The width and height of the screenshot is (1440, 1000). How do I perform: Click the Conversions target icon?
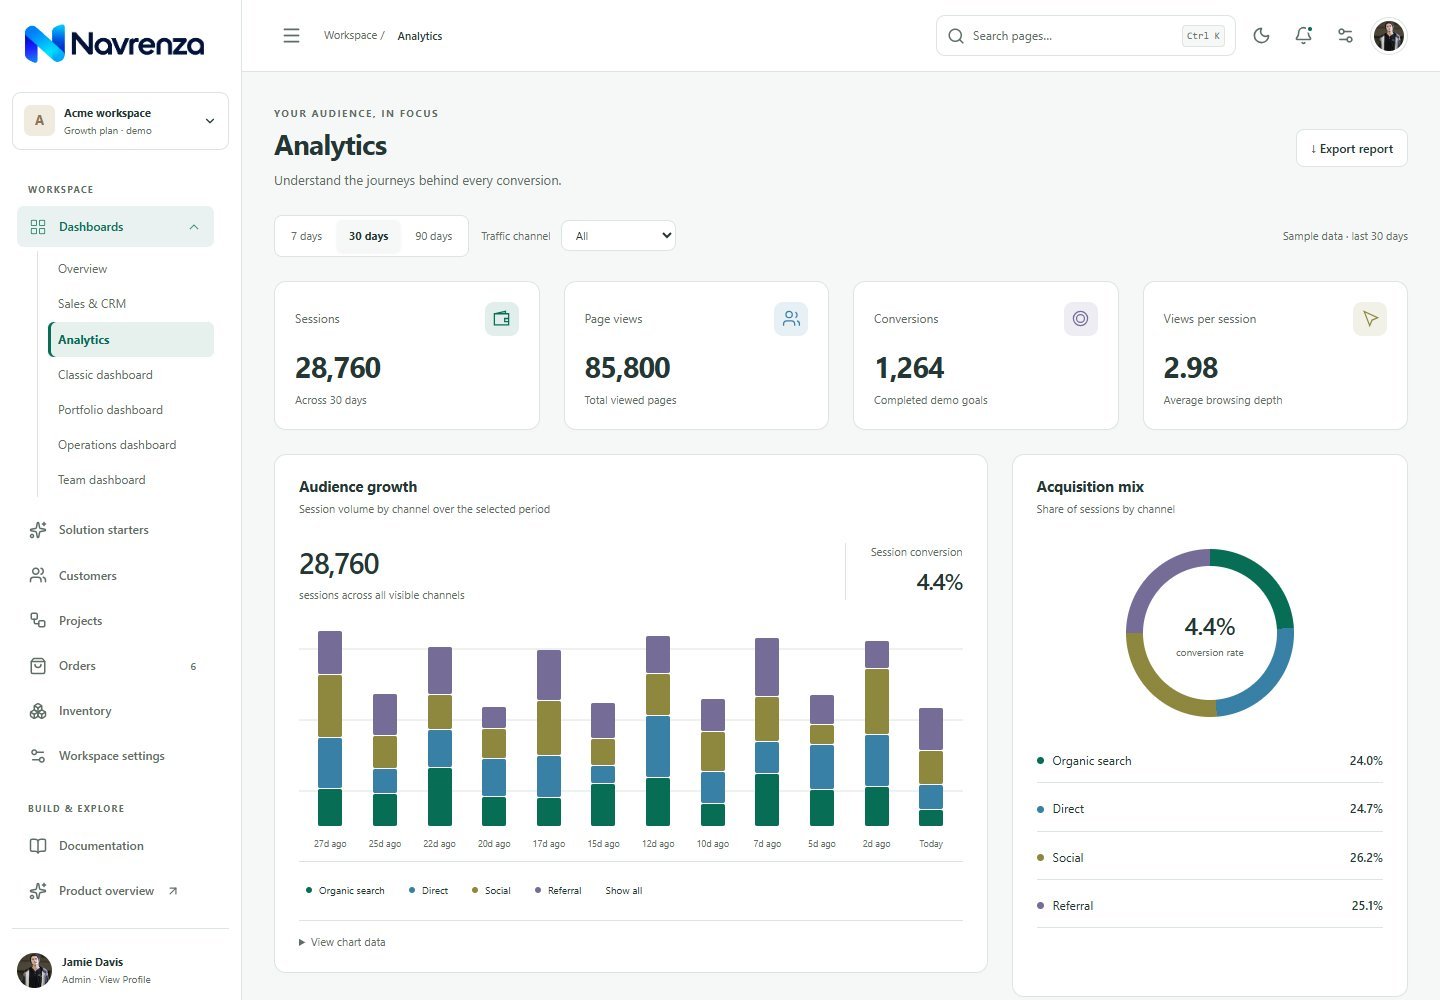coord(1081,319)
